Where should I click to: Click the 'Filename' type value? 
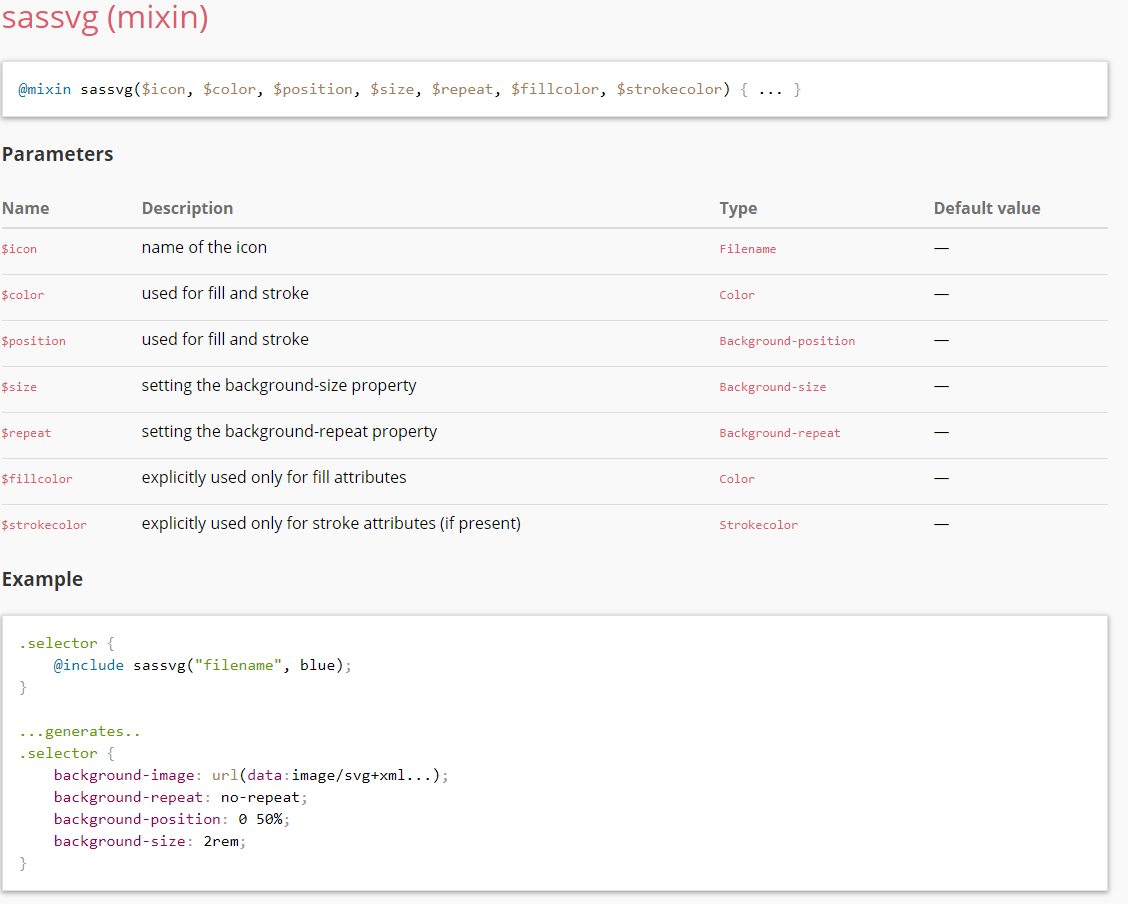click(748, 249)
